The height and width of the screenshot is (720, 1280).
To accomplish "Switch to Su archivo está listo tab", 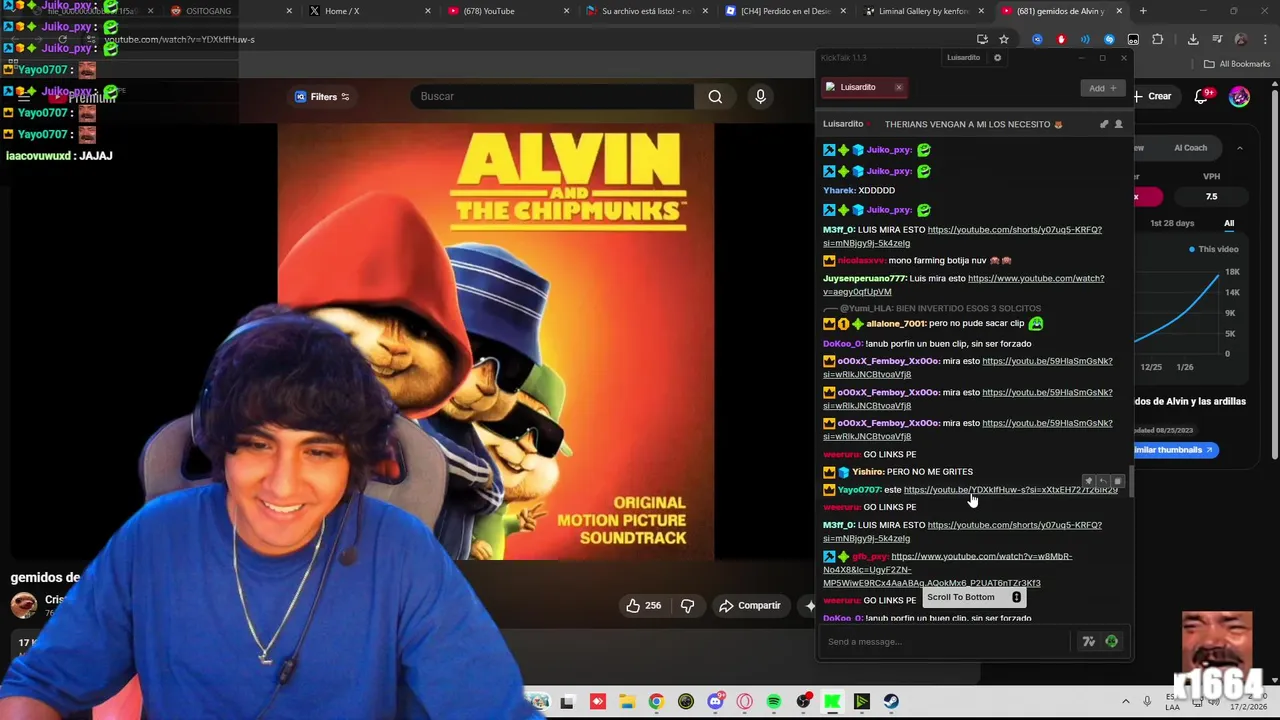I will tap(646, 11).
